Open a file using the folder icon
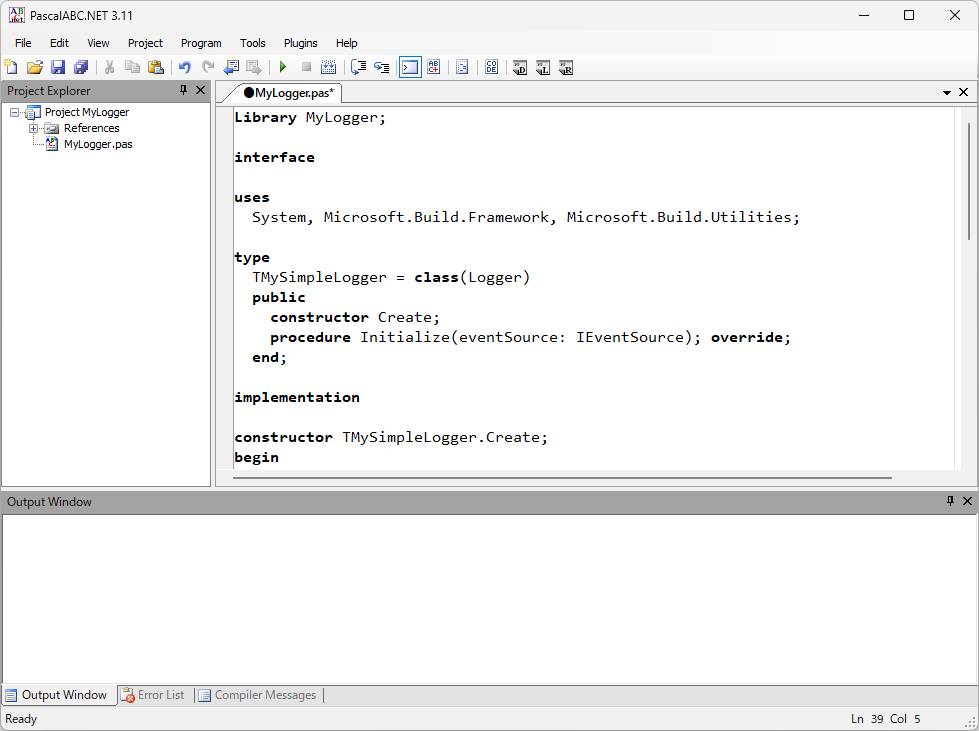 tap(34, 67)
